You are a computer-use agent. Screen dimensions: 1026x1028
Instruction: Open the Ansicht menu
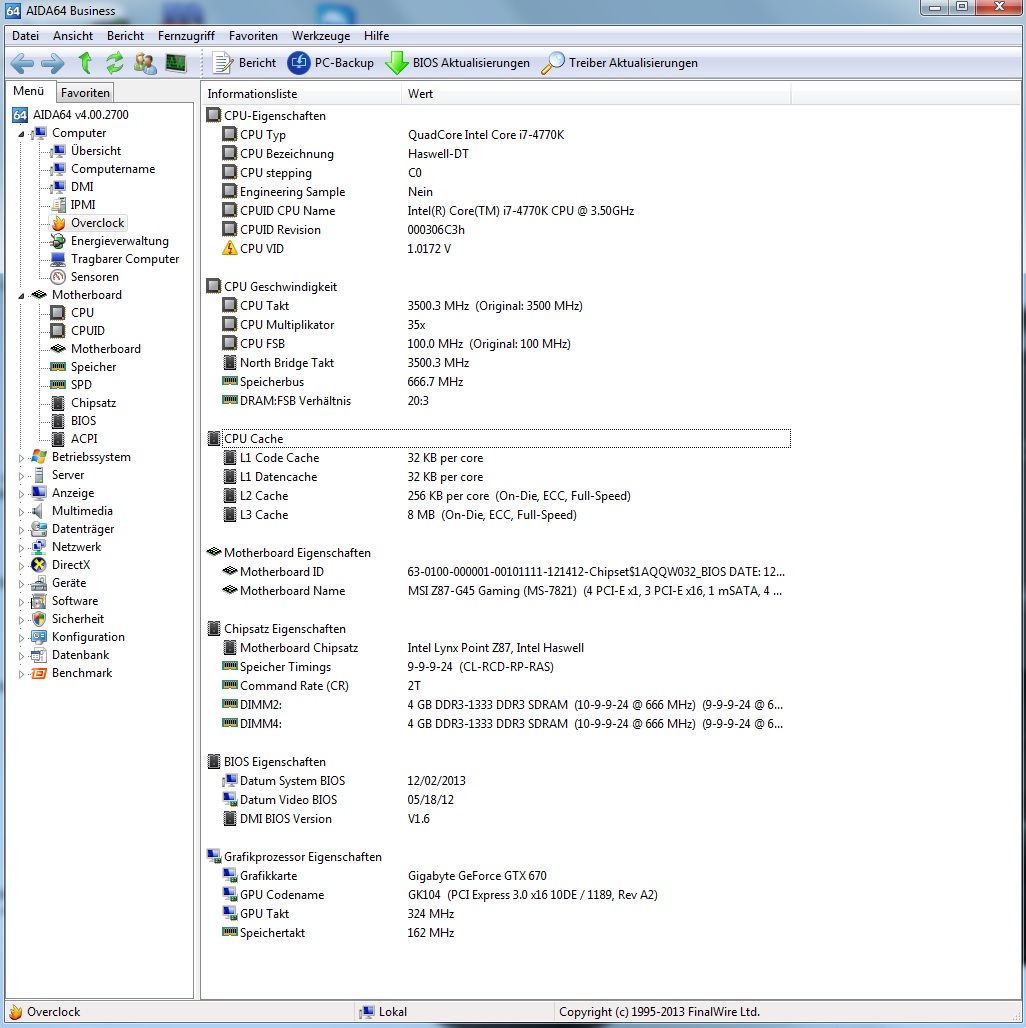click(73, 36)
